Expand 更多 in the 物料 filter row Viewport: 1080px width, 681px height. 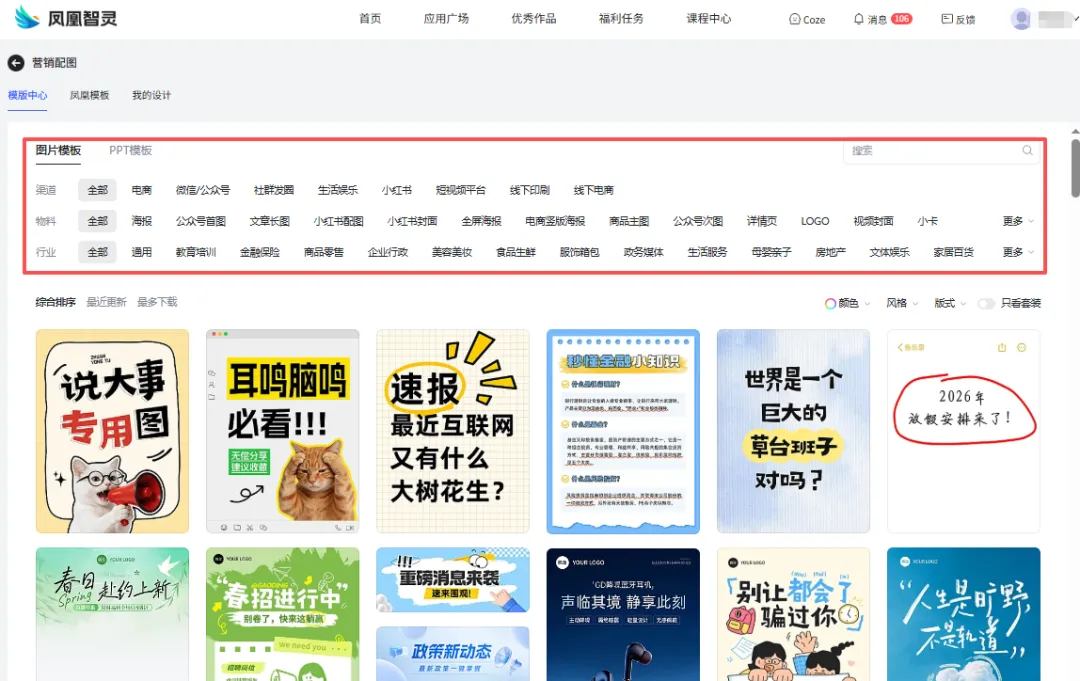point(1013,220)
